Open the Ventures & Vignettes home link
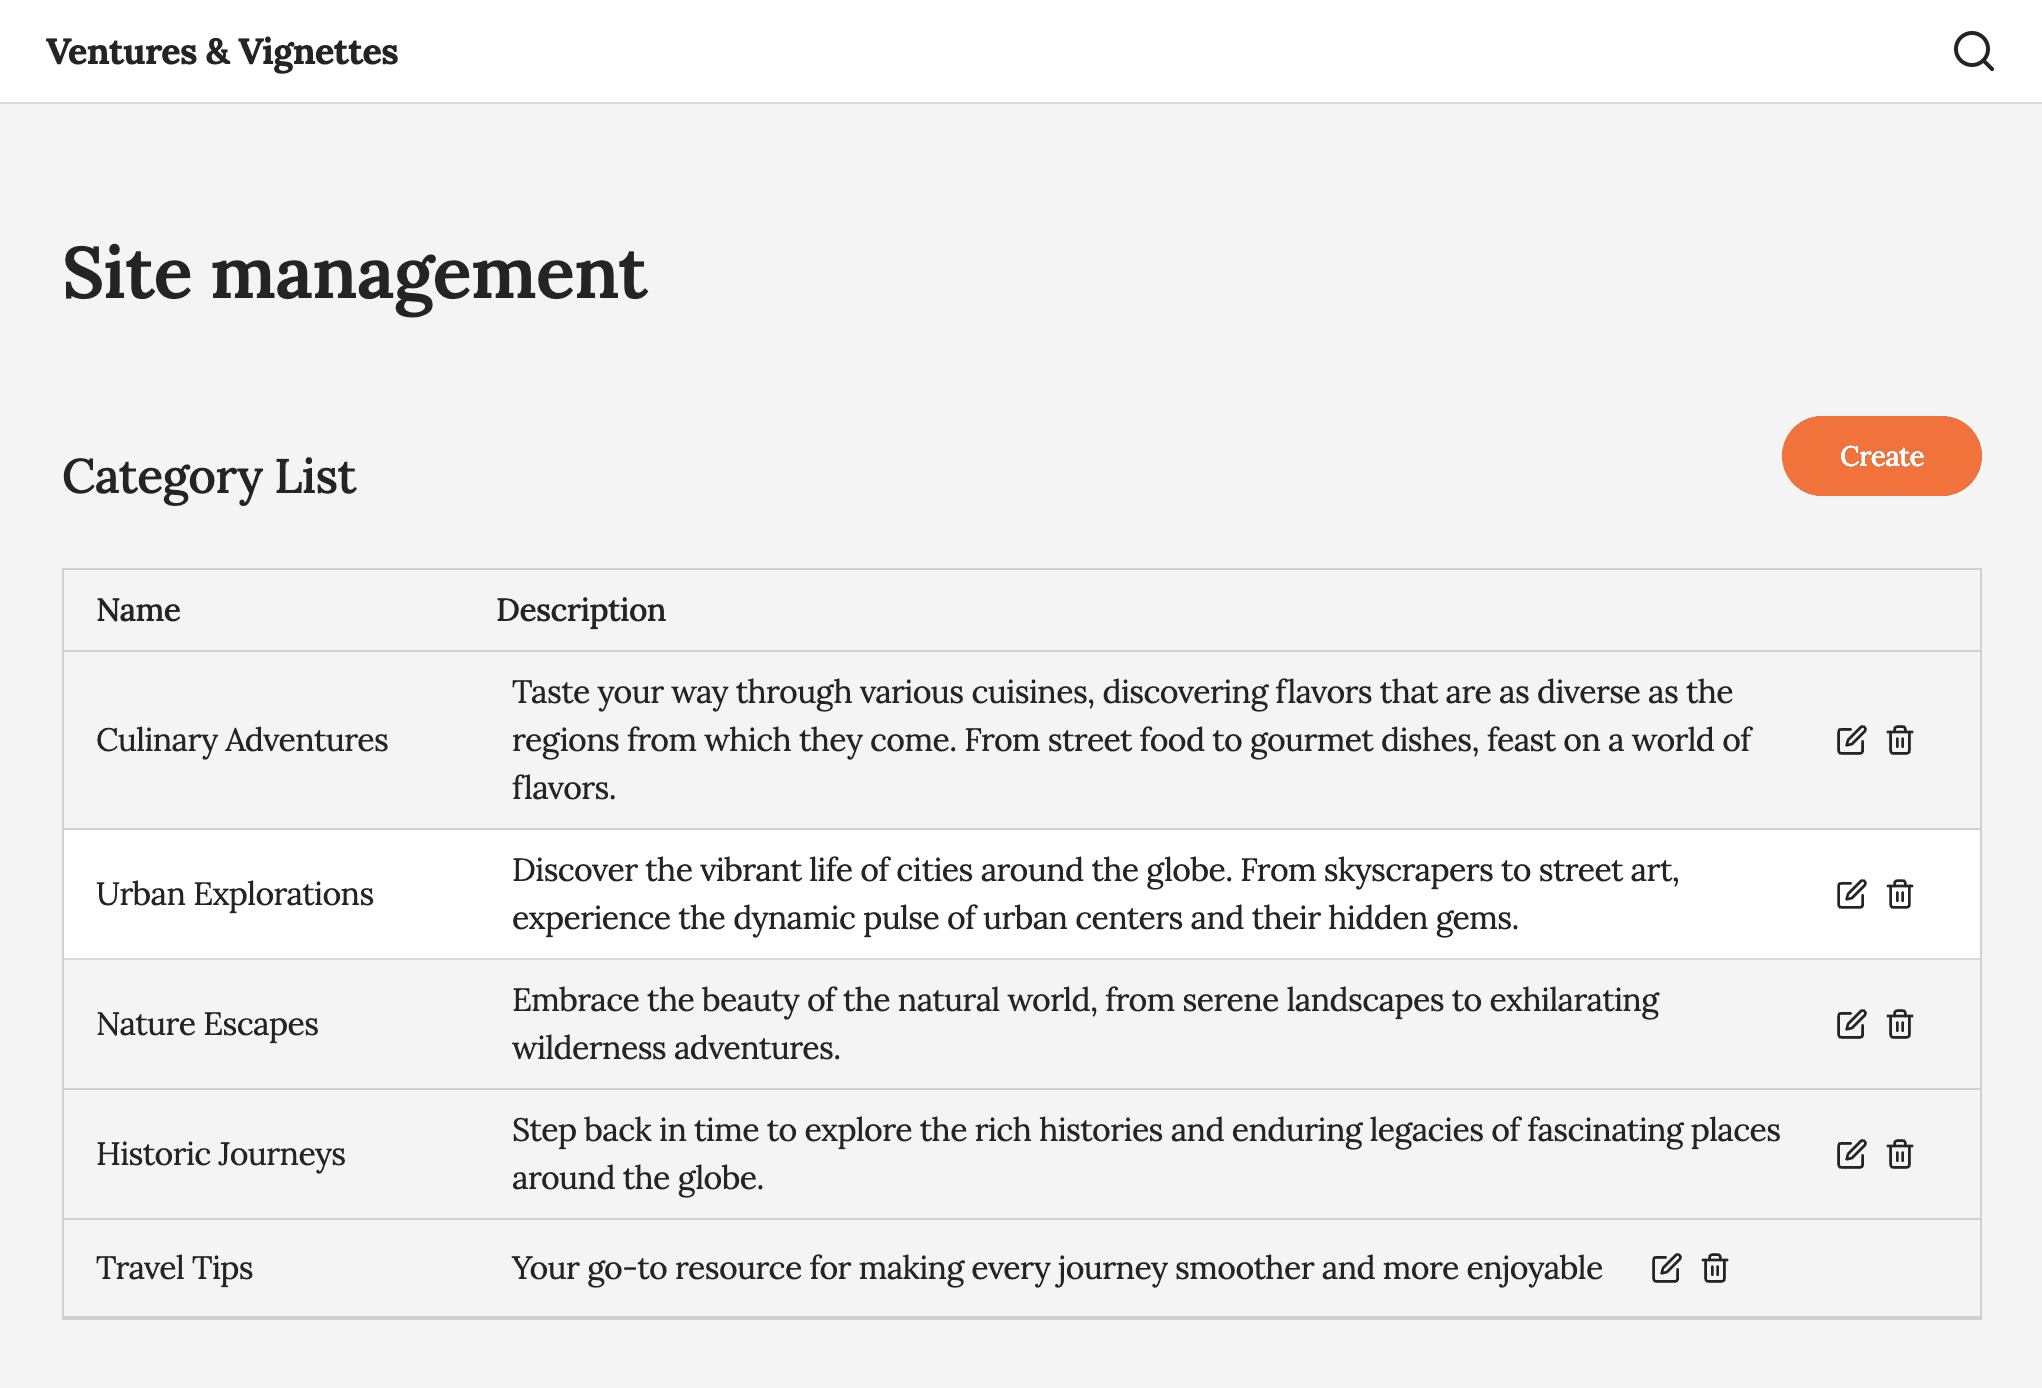Image resolution: width=2042 pixels, height=1388 pixels. [x=223, y=51]
